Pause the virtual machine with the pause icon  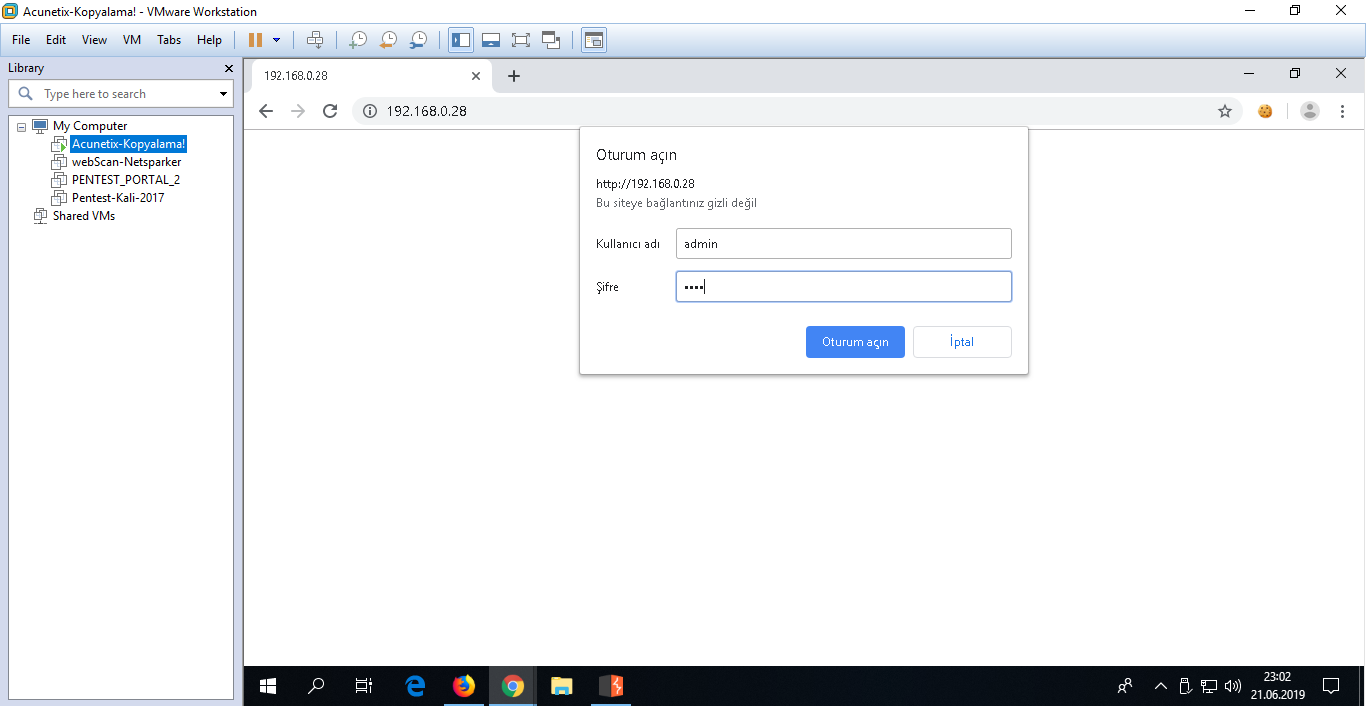click(x=255, y=40)
